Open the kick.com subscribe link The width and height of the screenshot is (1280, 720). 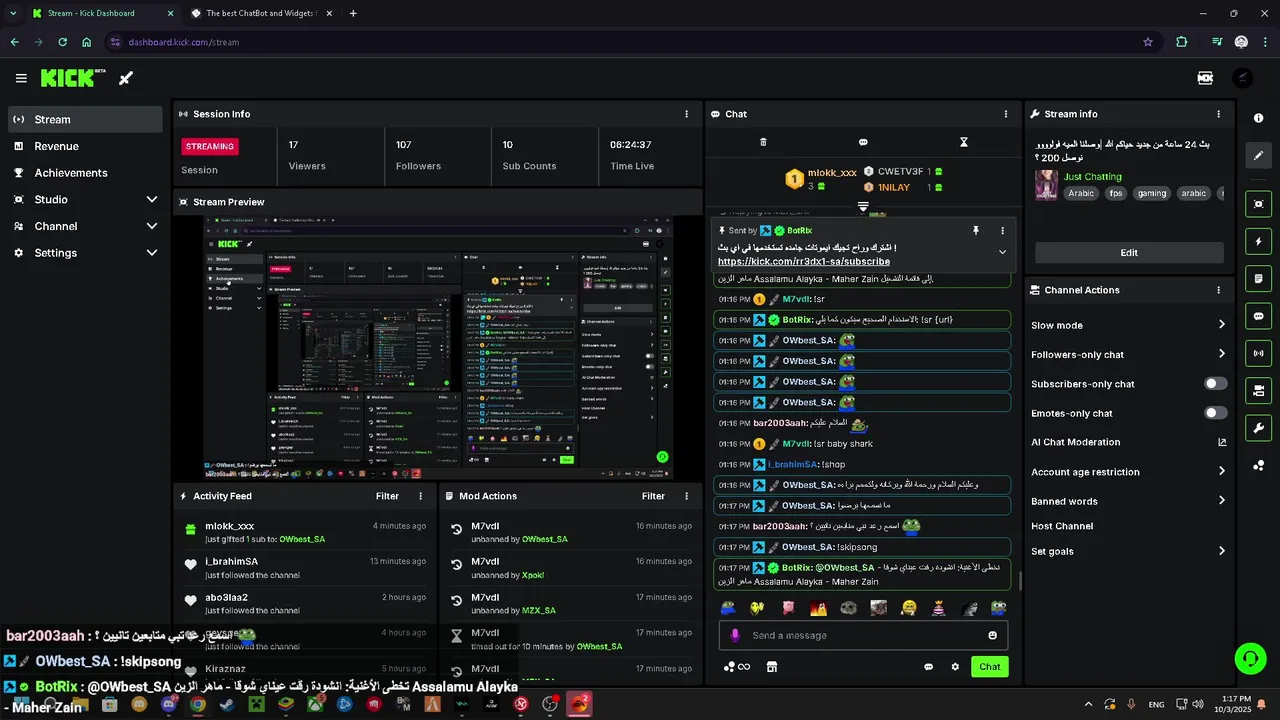pos(804,261)
